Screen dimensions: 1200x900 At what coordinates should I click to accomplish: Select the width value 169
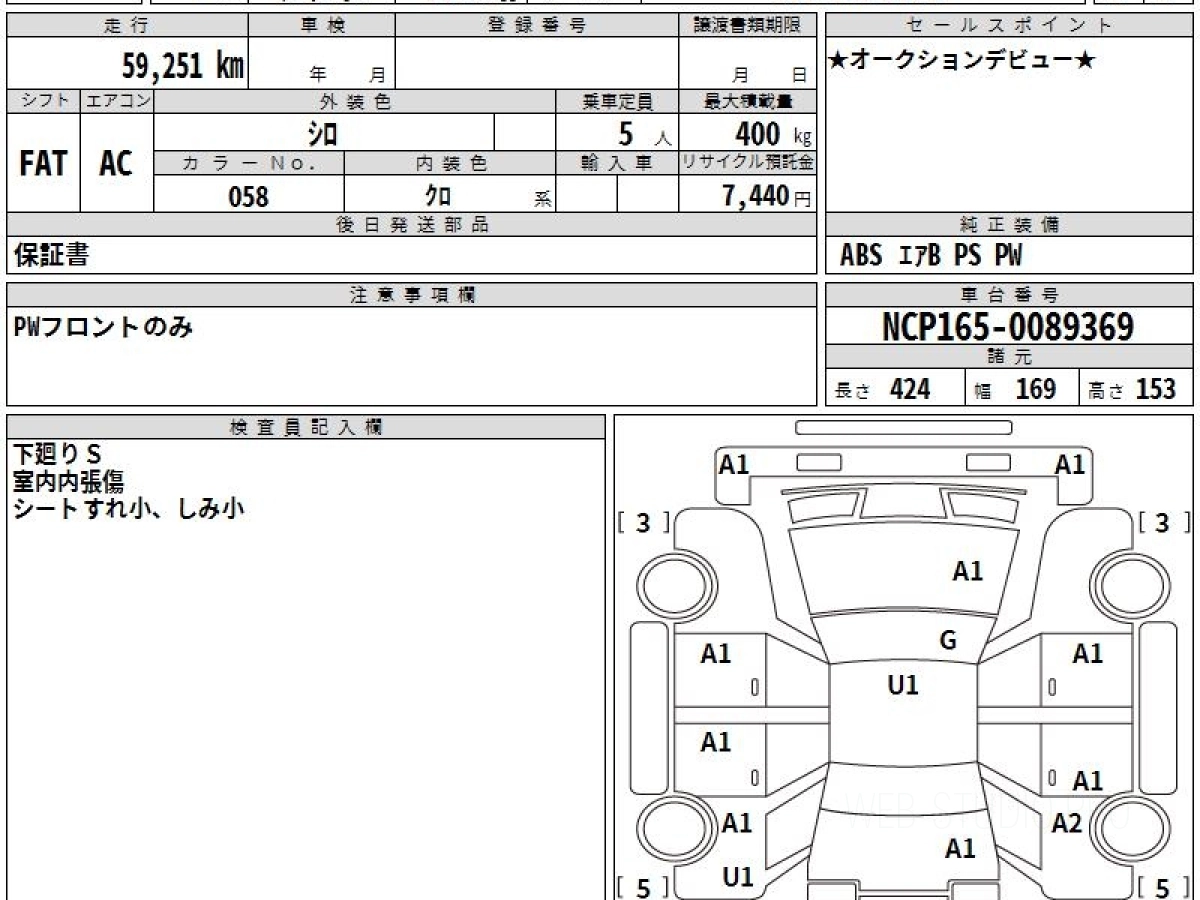1036,389
